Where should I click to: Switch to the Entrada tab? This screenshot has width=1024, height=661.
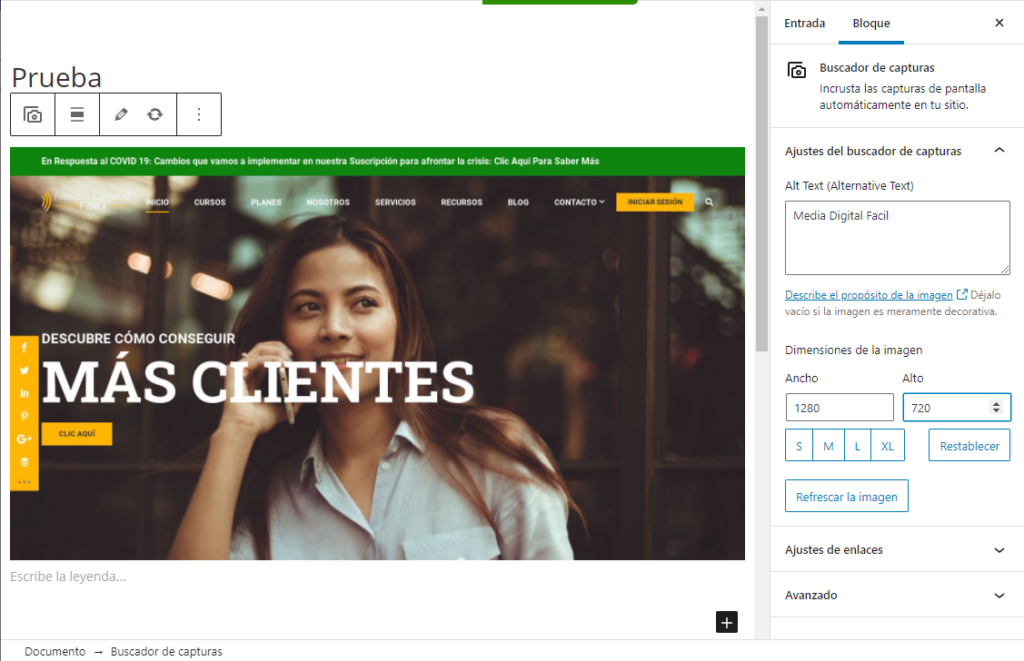click(x=805, y=22)
